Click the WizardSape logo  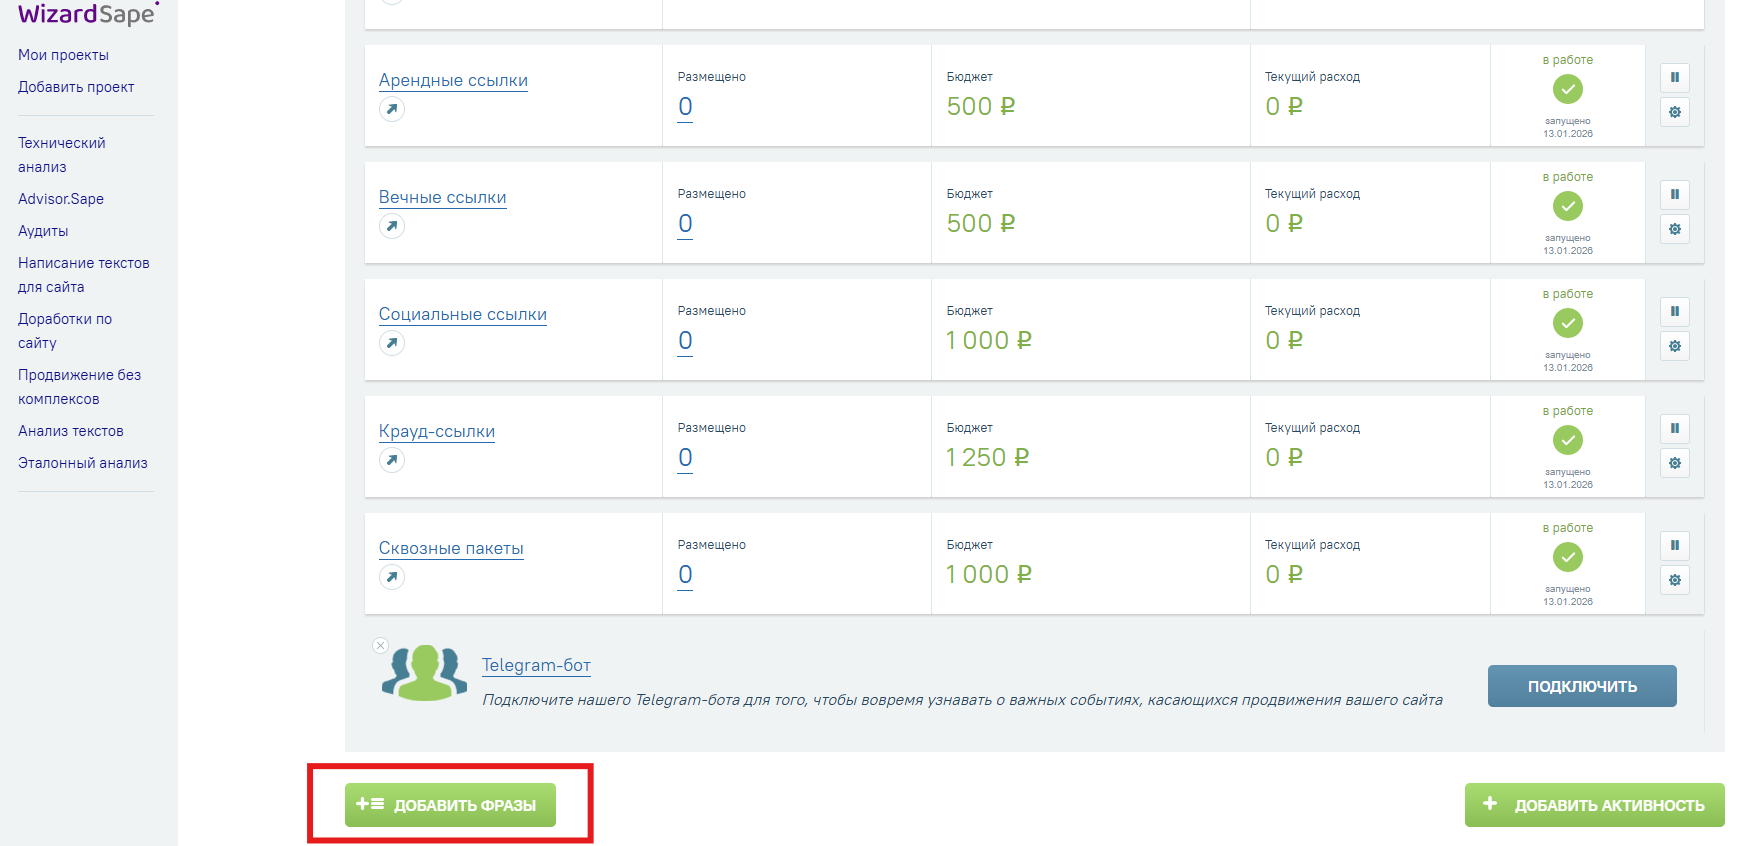[x=88, y=14]
